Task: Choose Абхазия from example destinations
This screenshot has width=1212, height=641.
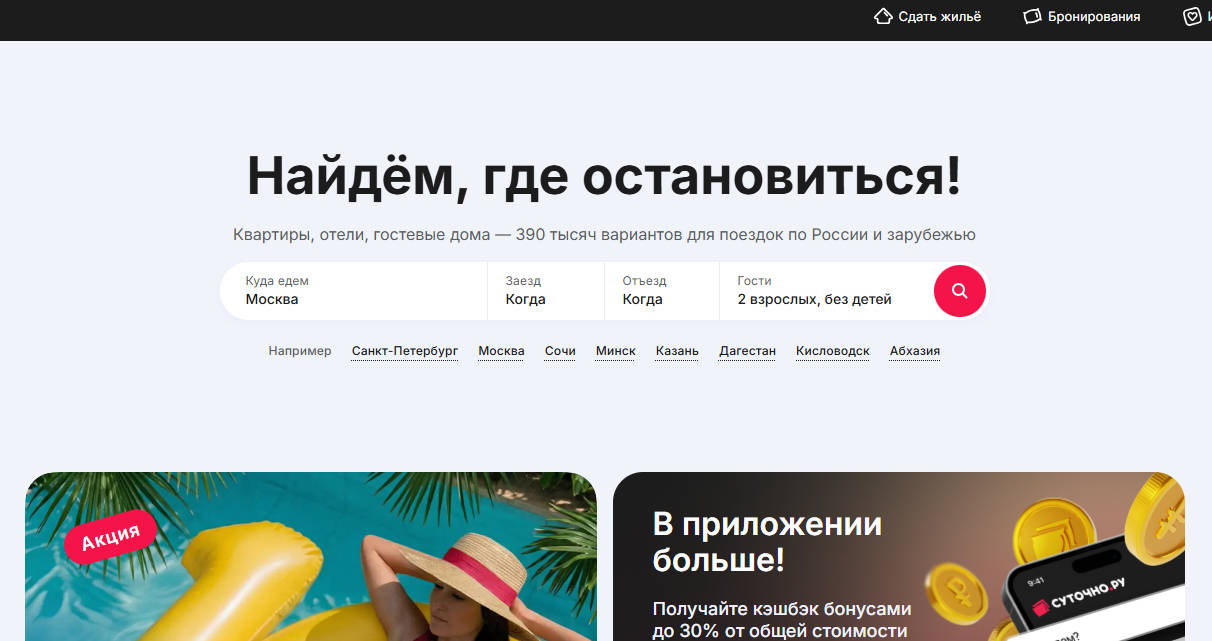Action: click(x=915, y=351)
